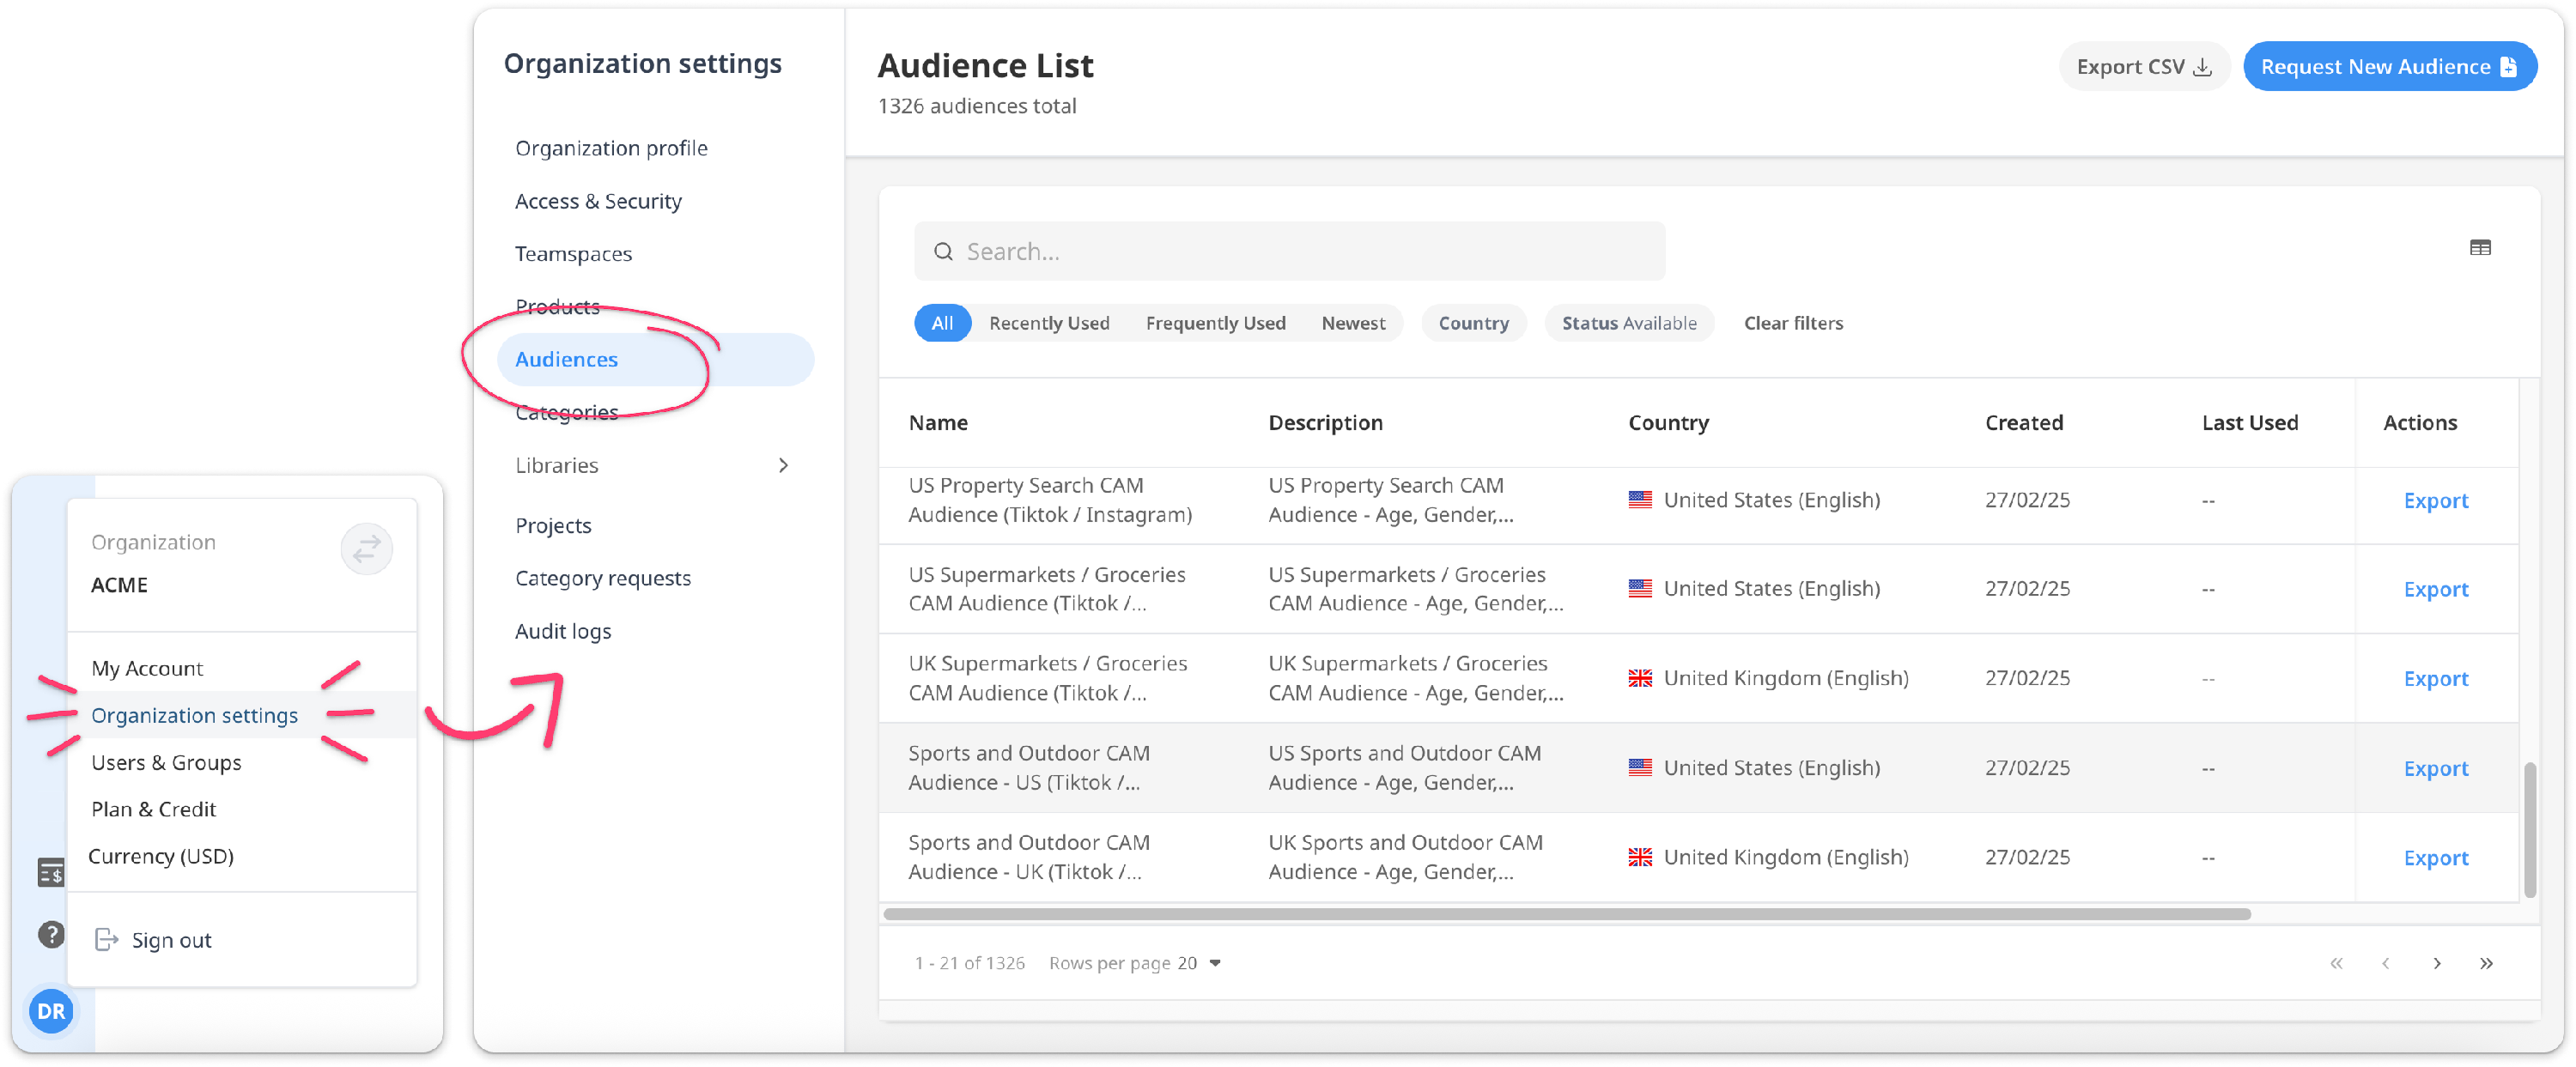Click the help question mark icon
2576x1067 pixels.
tap(51, 934)
